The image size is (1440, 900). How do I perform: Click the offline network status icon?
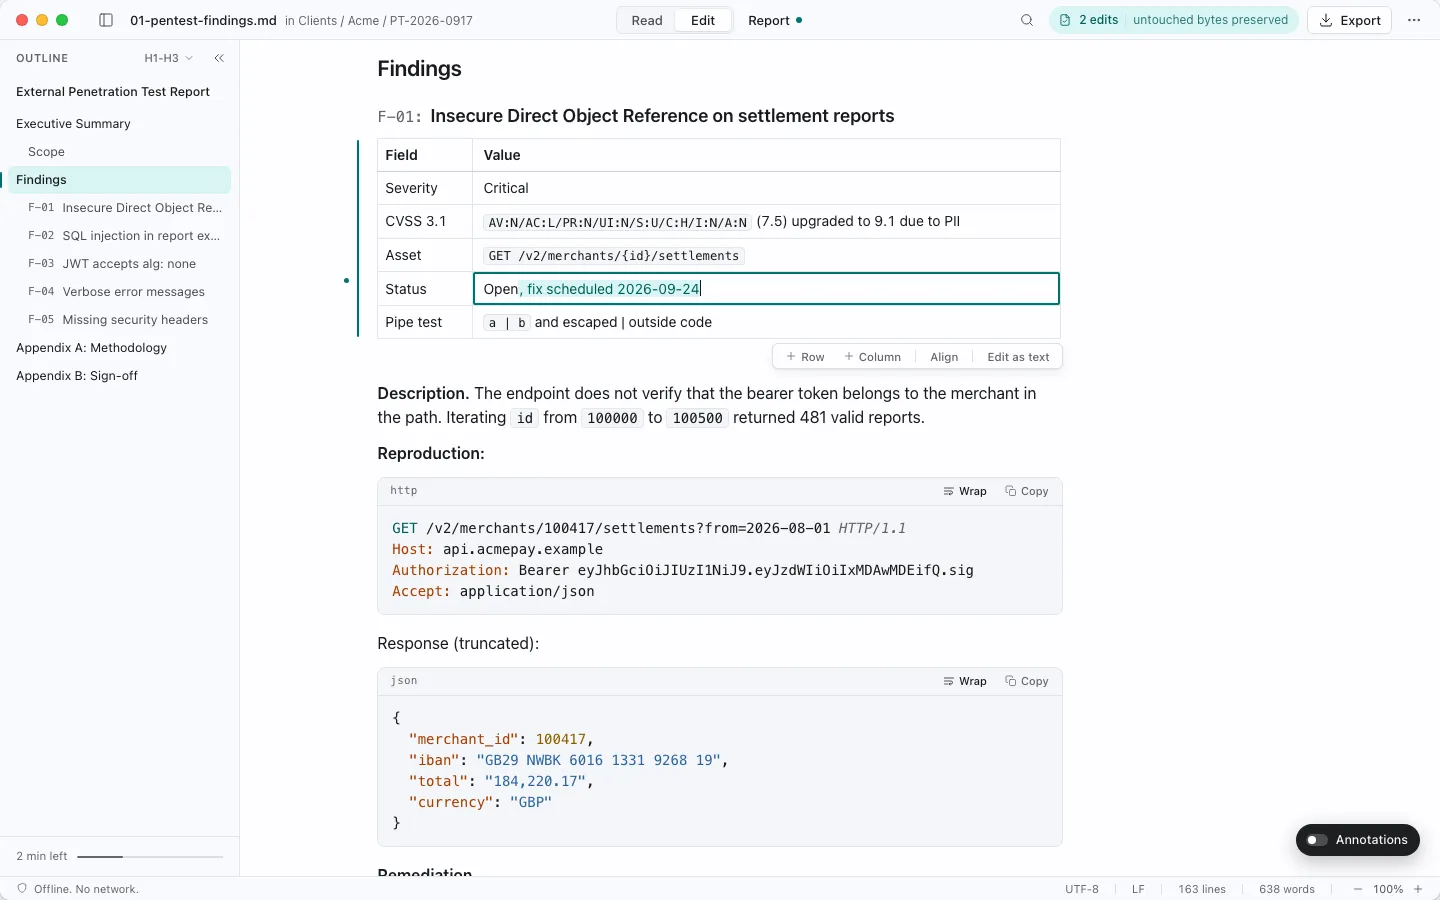click(x=22, y=889)
